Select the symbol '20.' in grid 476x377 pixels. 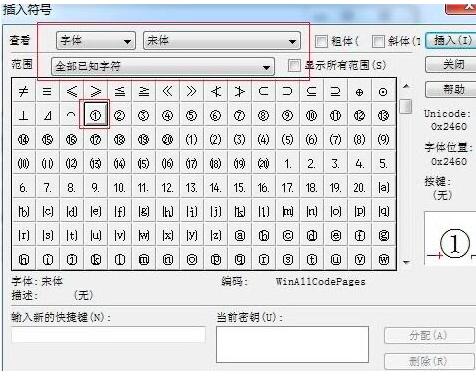pyautogui.click(x=359, y=187)
